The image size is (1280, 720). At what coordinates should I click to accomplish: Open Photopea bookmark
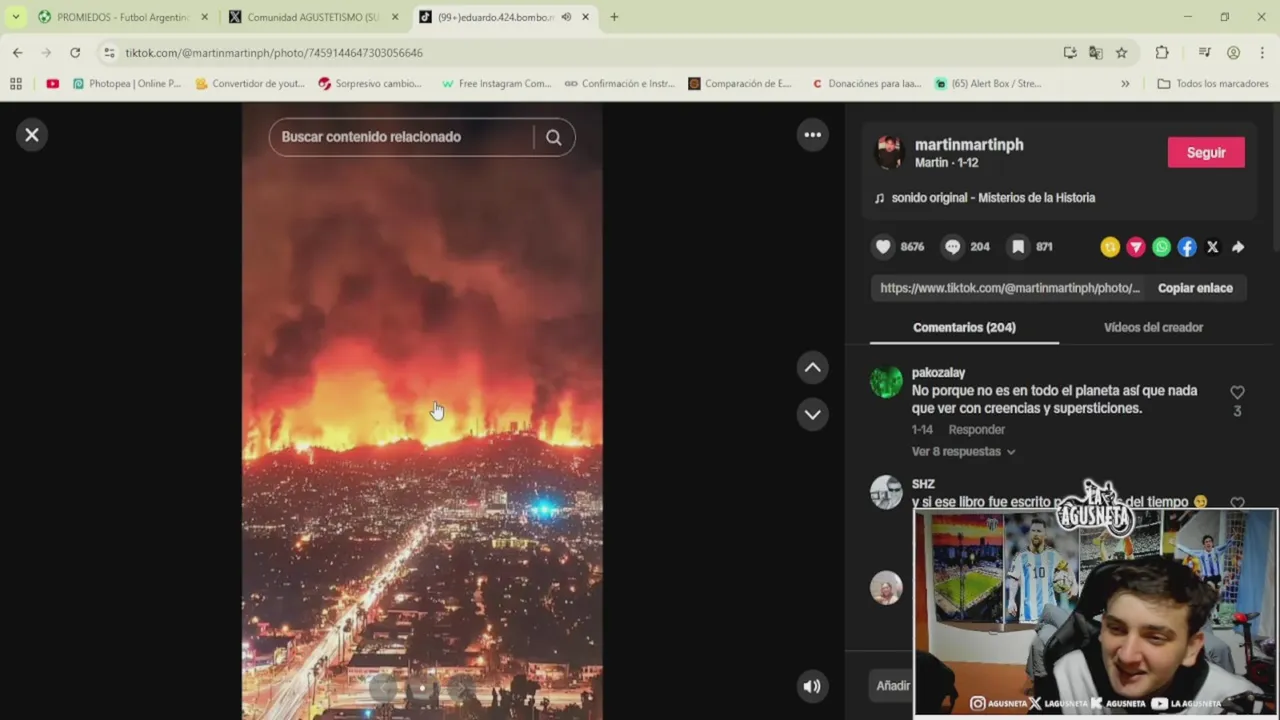(x=127, y=84)
